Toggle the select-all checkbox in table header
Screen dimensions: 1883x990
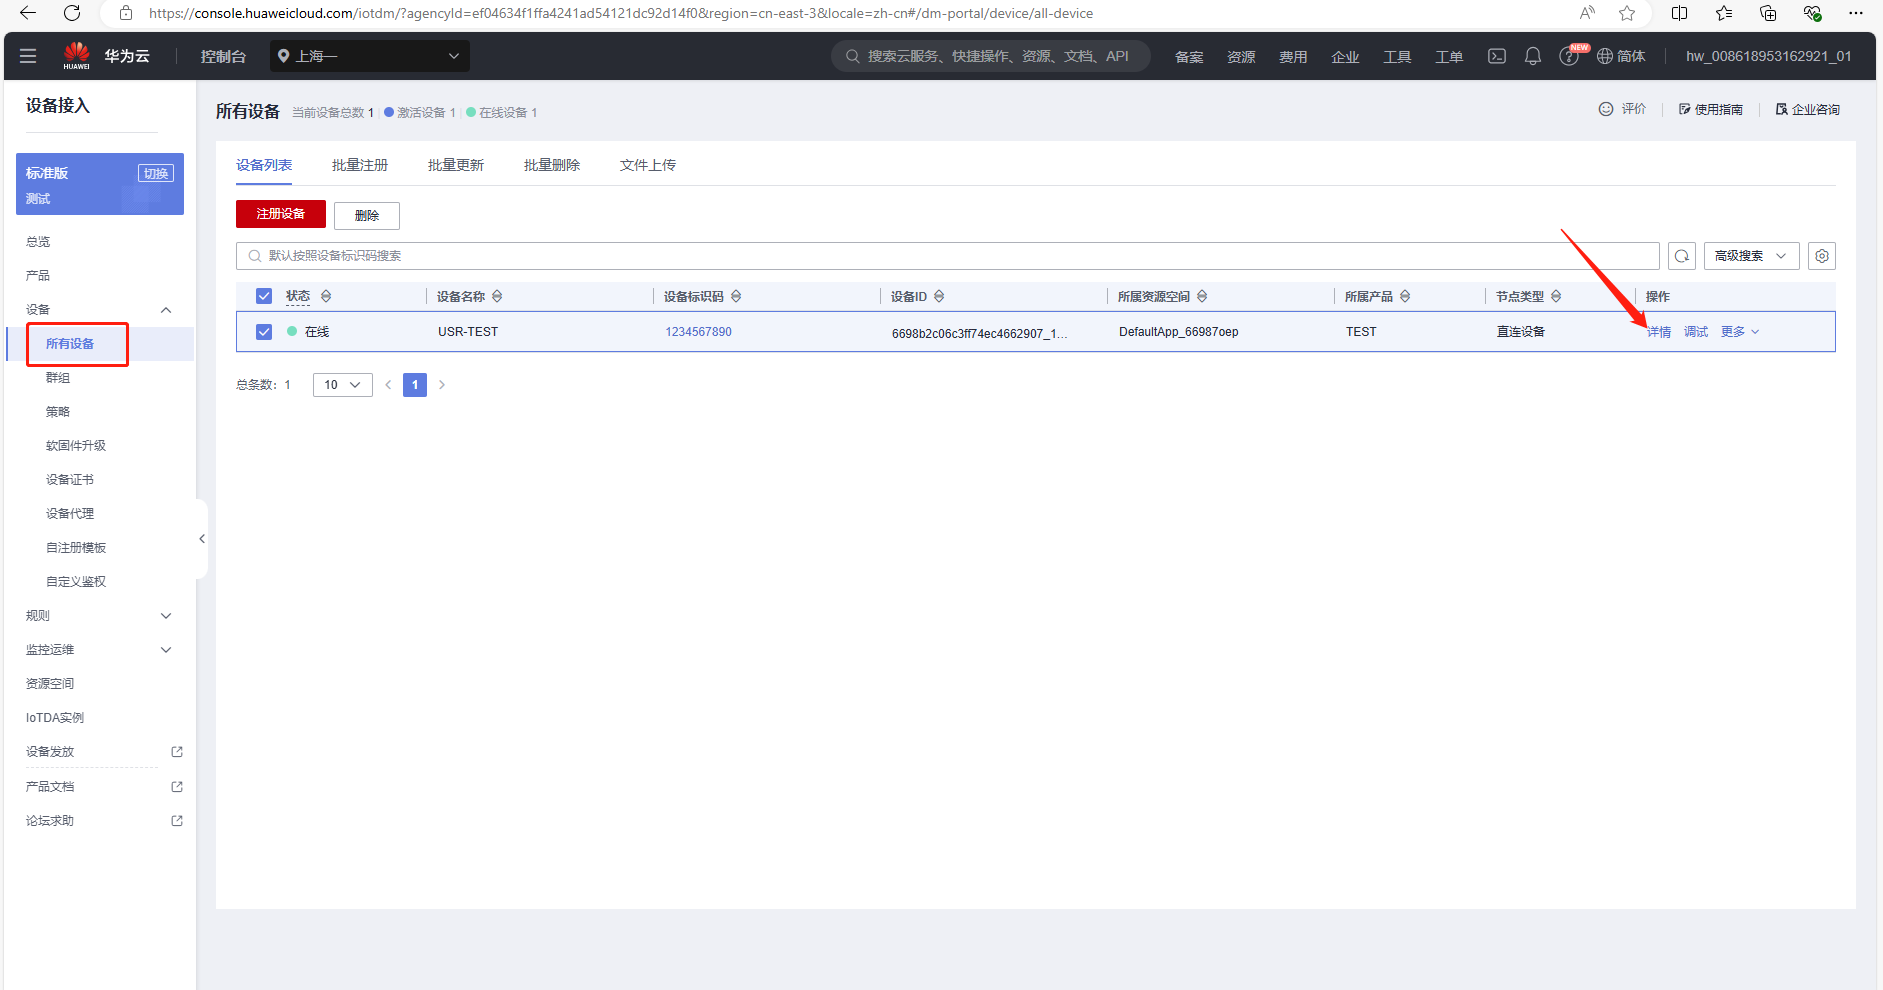[x=264, y=296]
